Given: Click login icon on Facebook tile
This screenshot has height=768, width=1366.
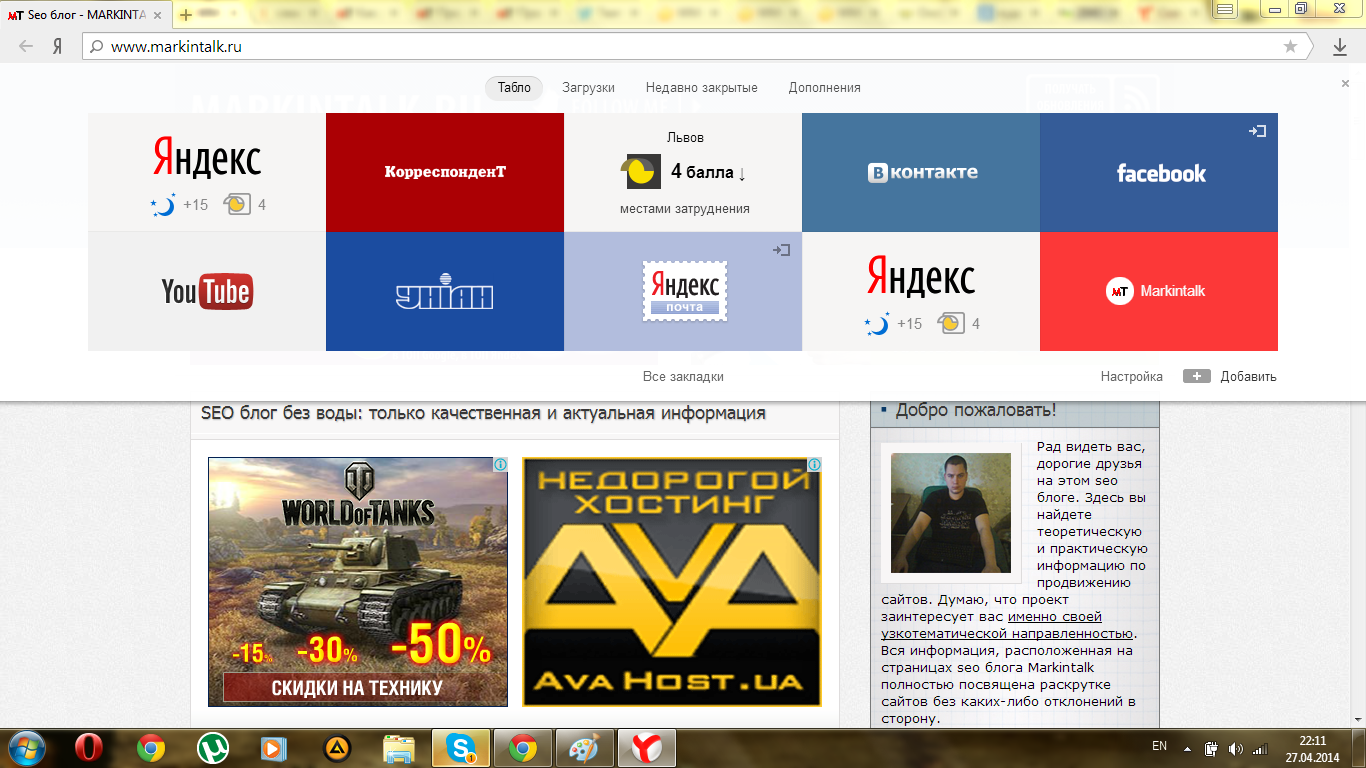Looking at the screenshot, I should point(1258,131).
